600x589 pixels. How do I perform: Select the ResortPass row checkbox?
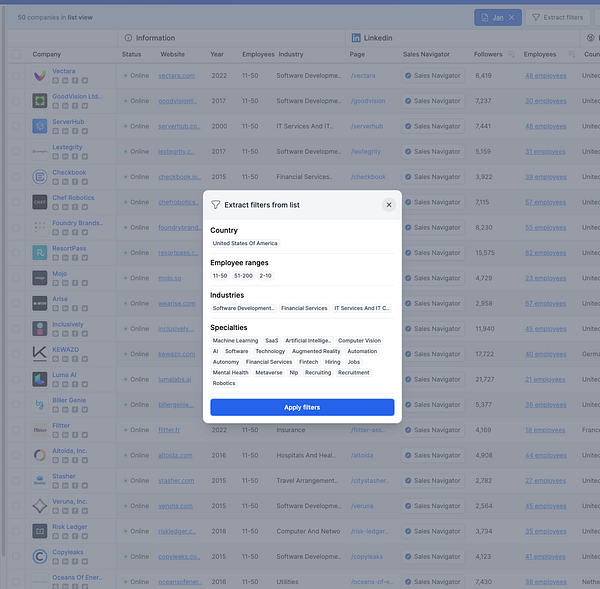(16, 253)
